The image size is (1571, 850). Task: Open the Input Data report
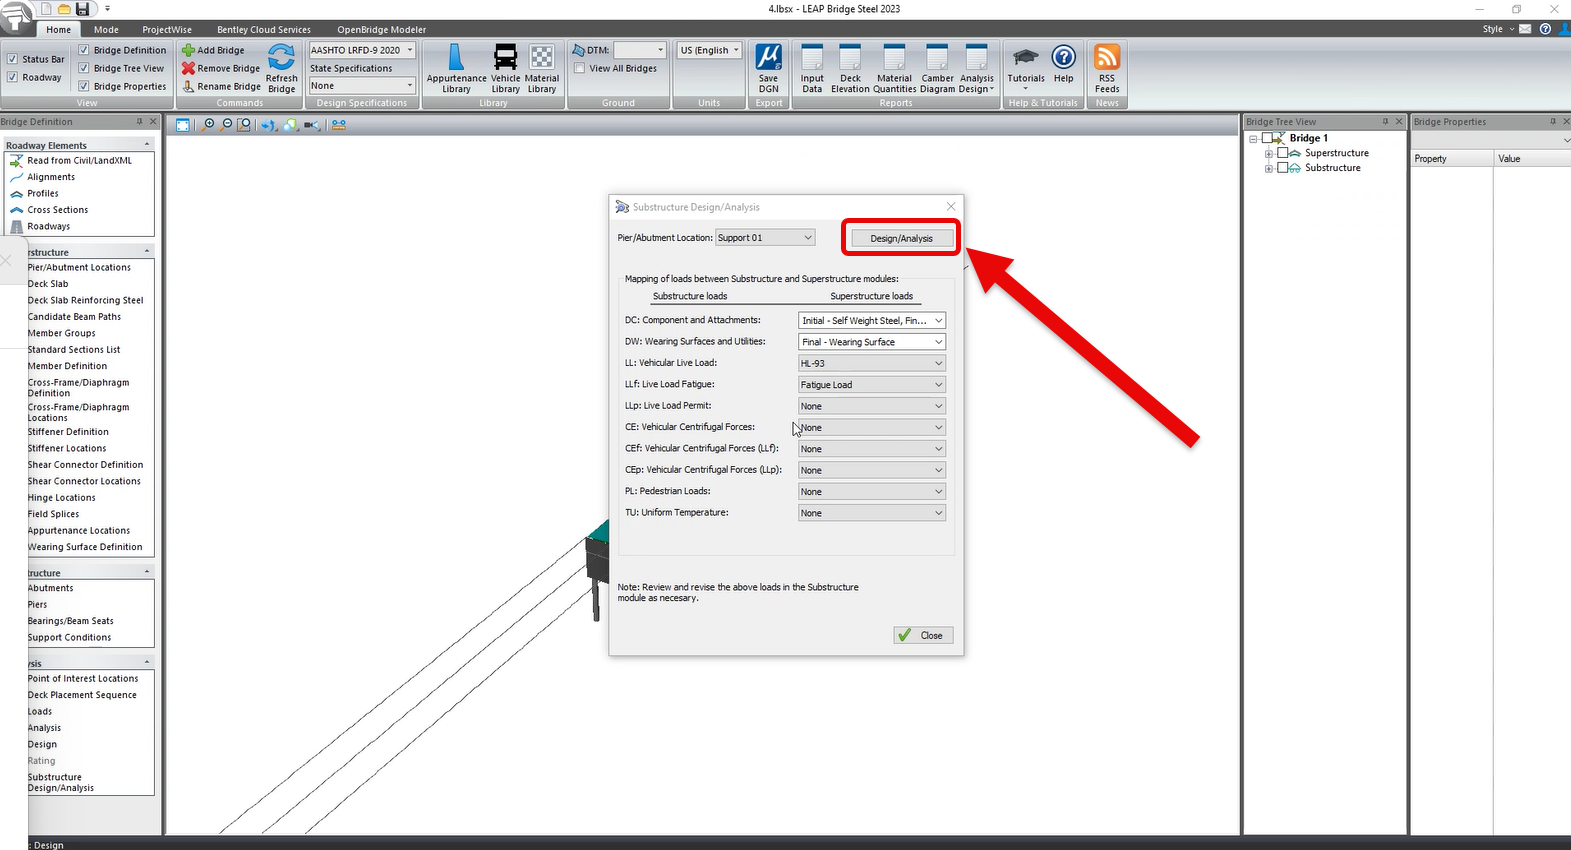coord(812,69)
